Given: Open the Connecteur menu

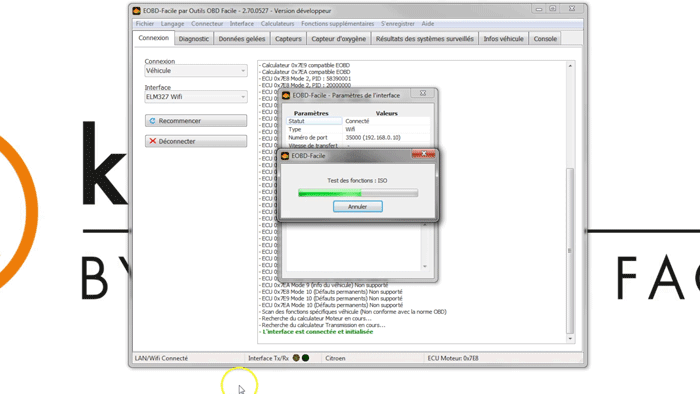Looking at the screenshot, I should click(x=207, y=24).
